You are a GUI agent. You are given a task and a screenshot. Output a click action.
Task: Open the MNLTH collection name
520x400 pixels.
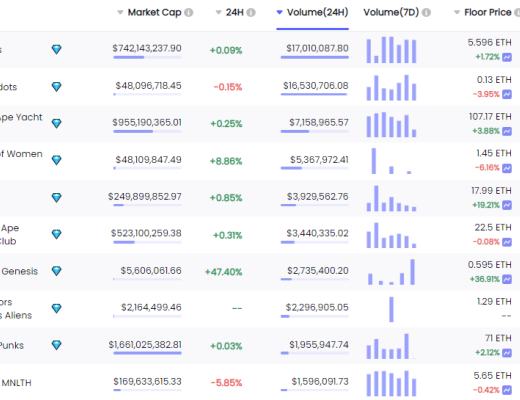(x=16, y=383)
